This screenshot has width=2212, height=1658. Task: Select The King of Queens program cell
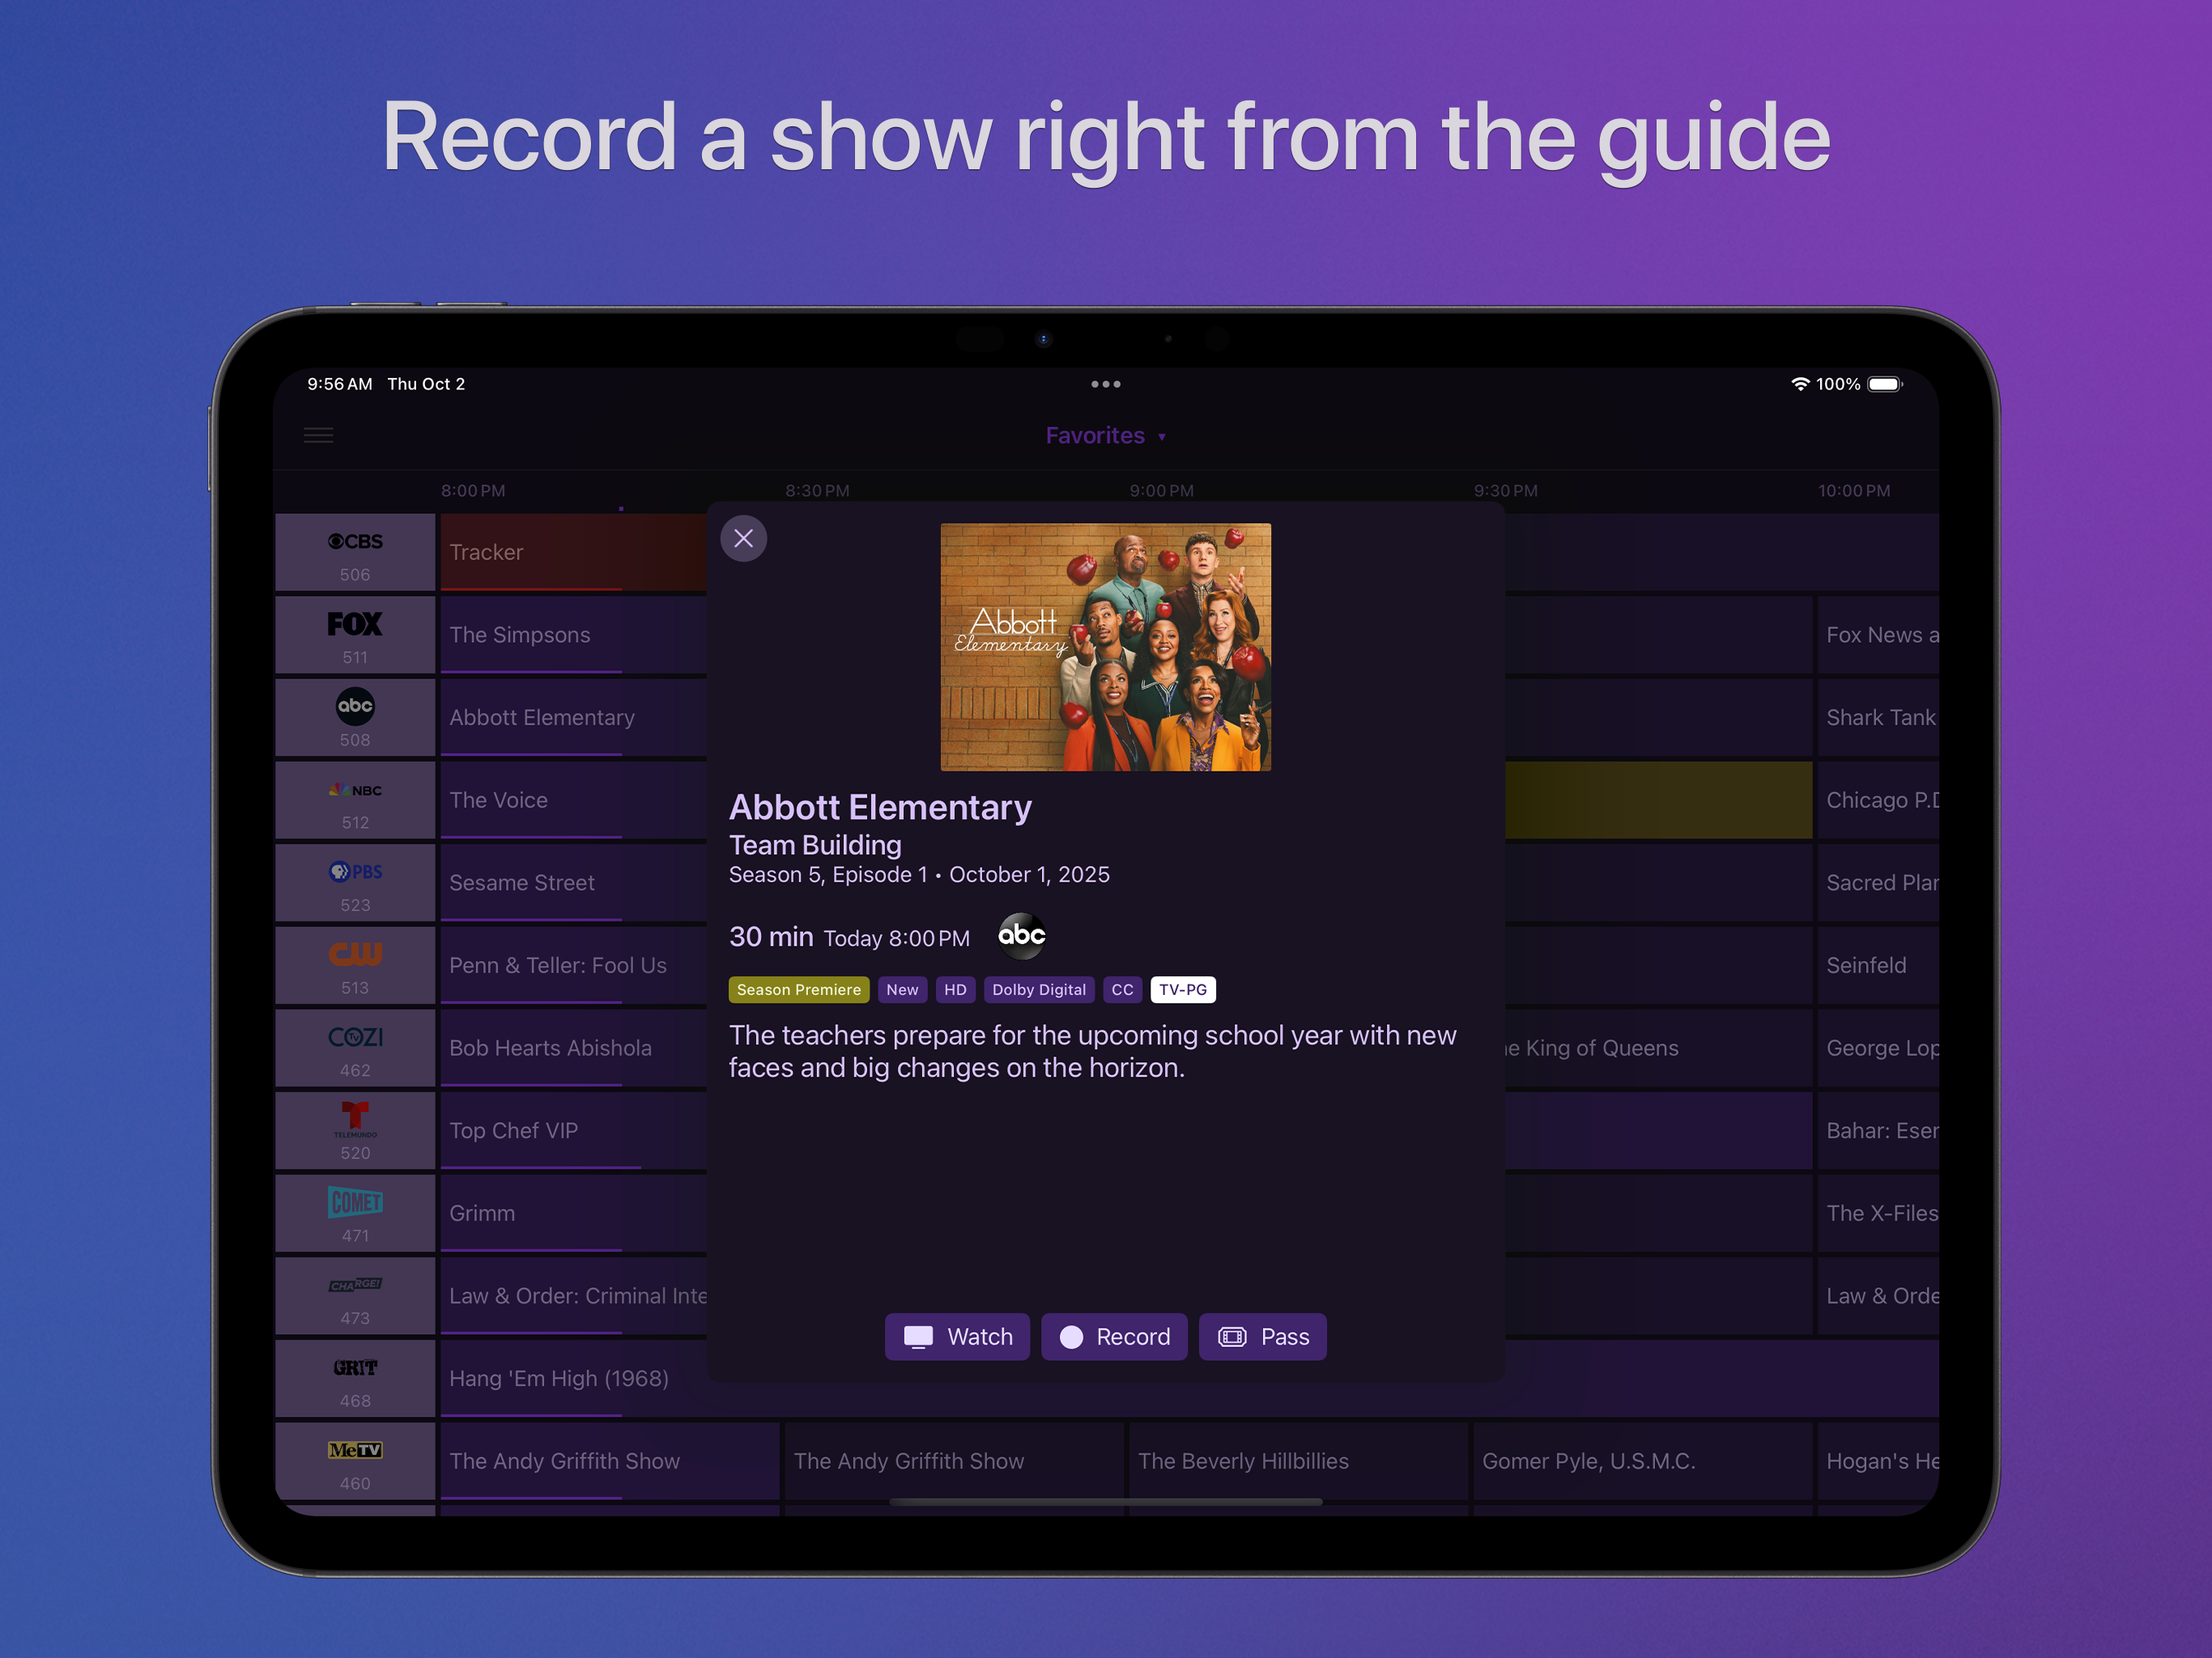(1659, 1049)
